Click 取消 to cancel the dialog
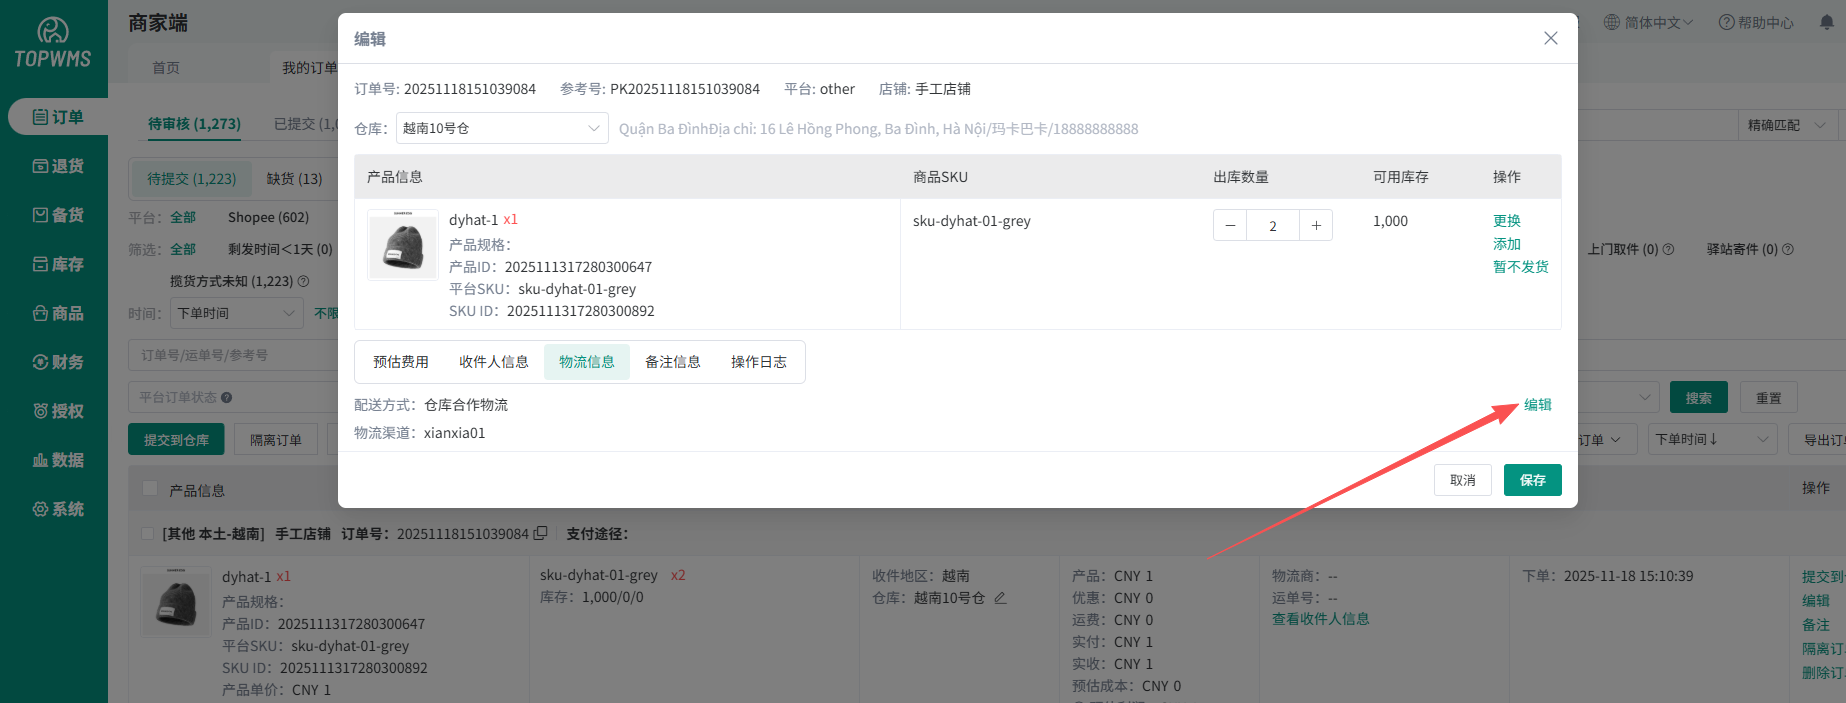This screenshot has width=1846, height=703. (x=1463, y=480)
